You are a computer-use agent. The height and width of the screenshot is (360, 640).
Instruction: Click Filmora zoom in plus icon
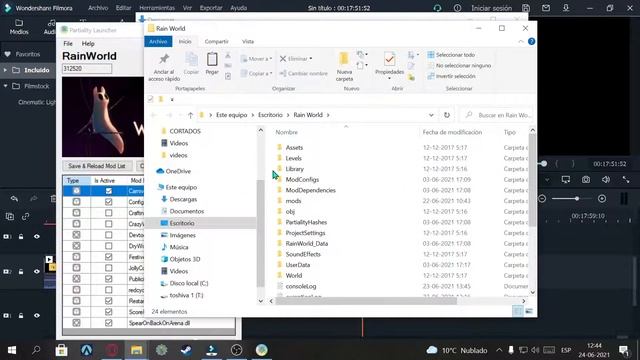click(602, 199)
